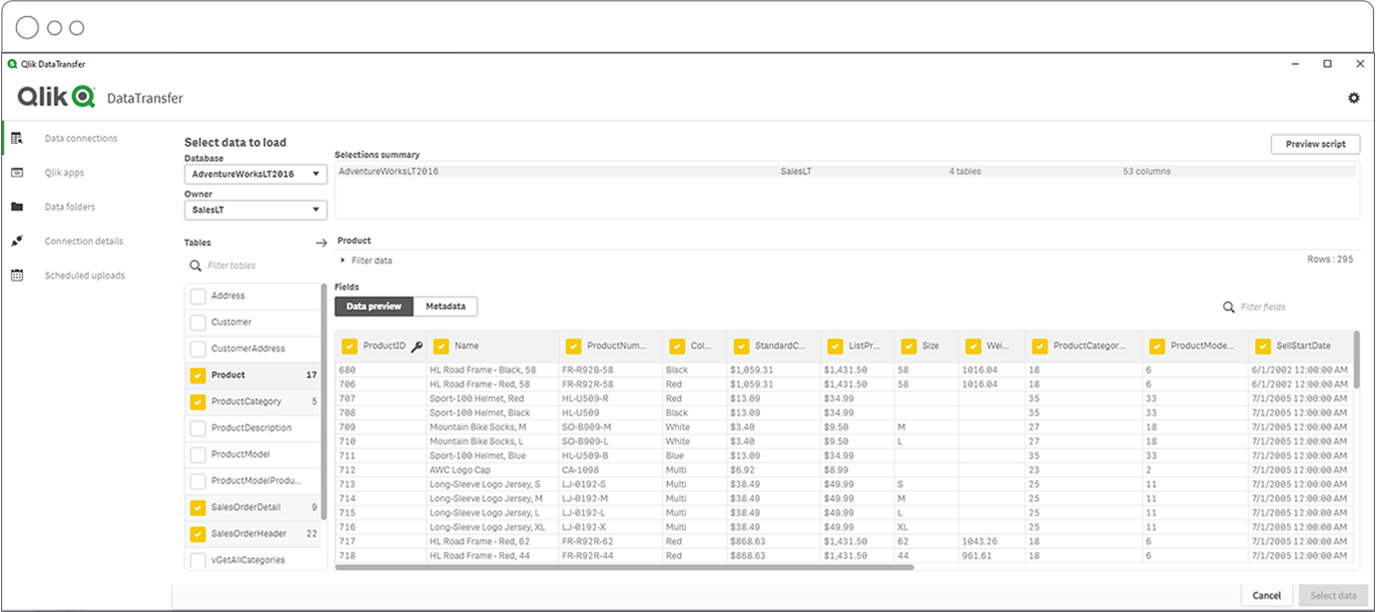
Task: Click the Preview script button
Action: click(1315, 143)
